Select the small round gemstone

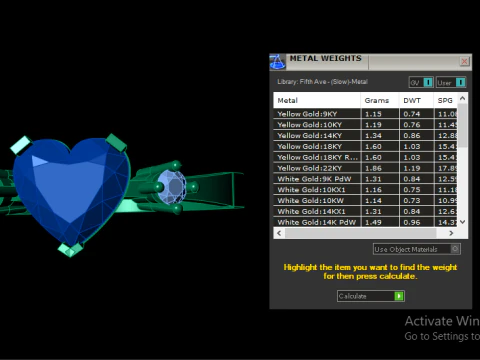point(172,187)
